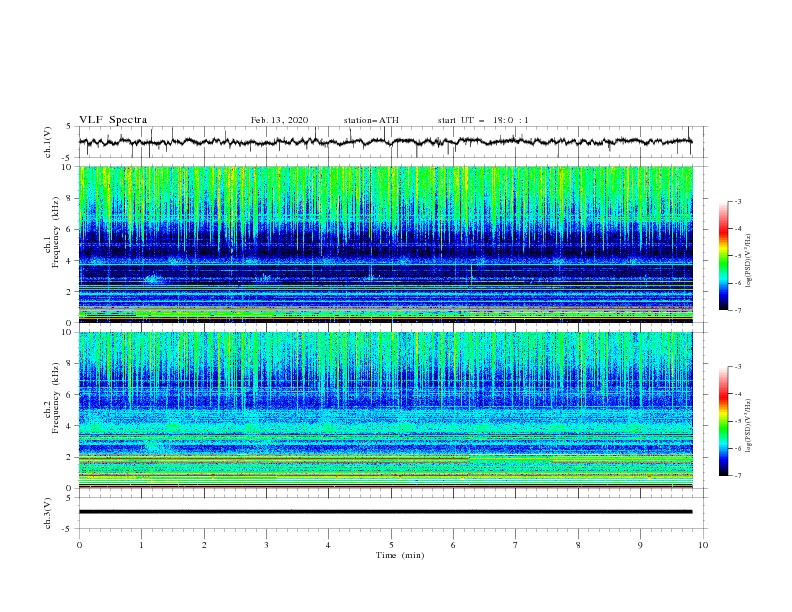
Task: Click the "ch.3(V)" axis label
Action: pyautogui.click(x=48, y=513)
